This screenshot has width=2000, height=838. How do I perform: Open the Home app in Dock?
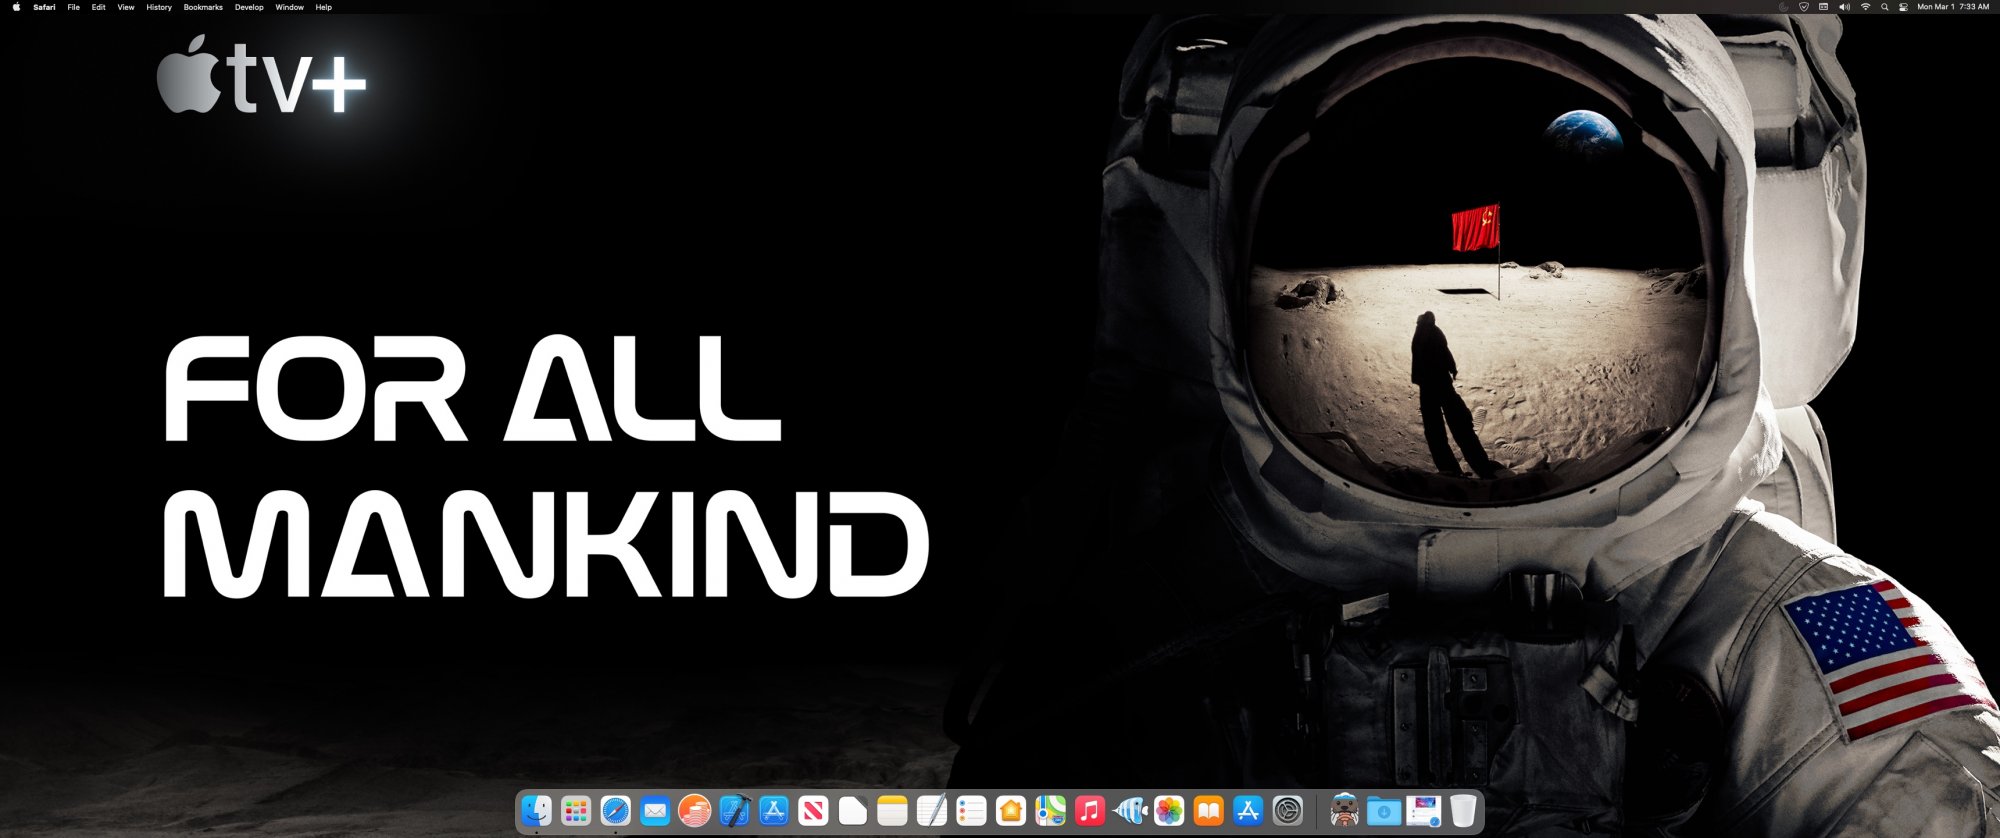1011,810
